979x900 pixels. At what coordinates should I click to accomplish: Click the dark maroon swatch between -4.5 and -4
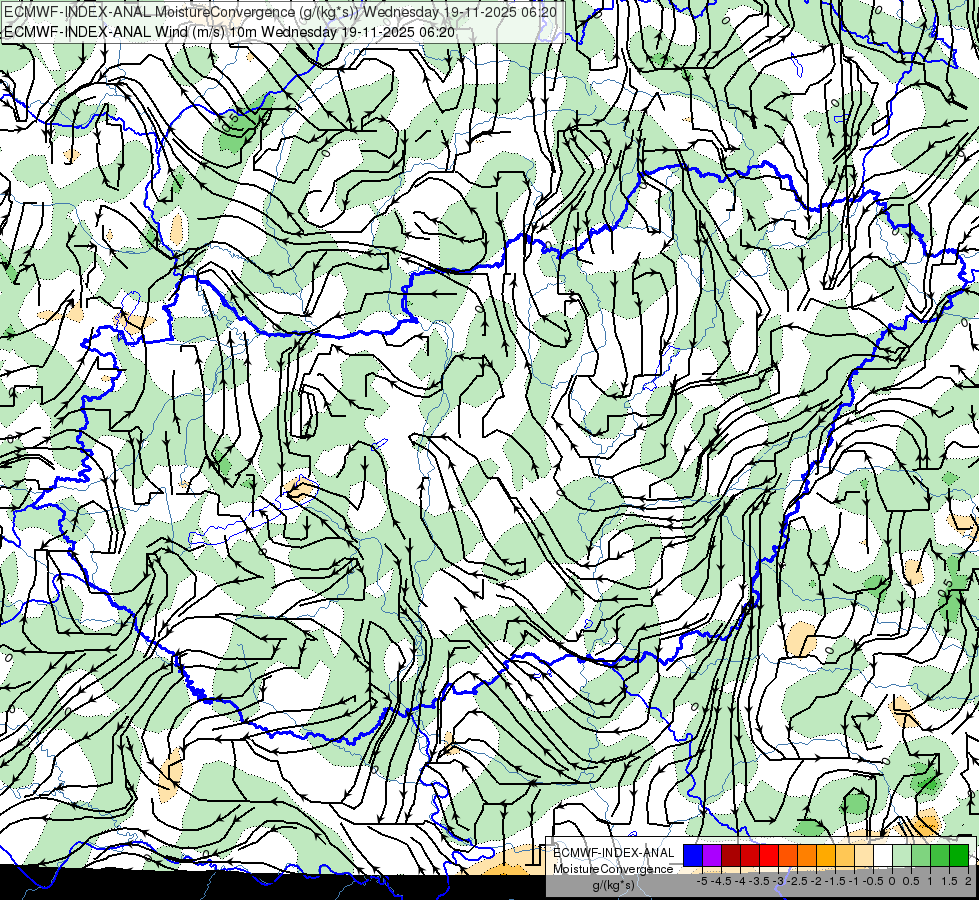pyautogui.click(x=731, y=855)
